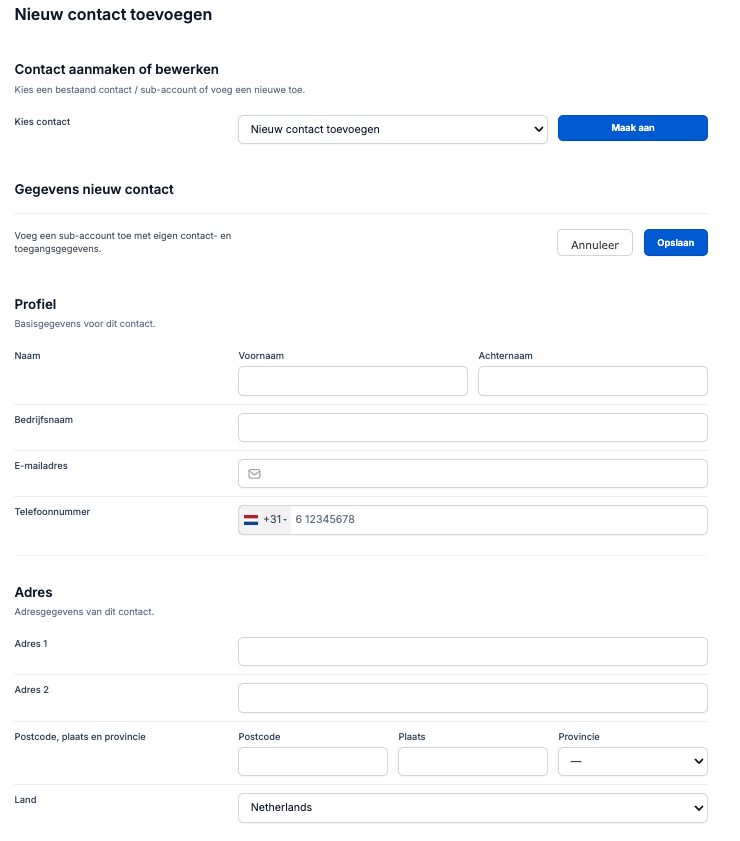Open the +31 country code selector
Viewport: 740px width, 841px height.
click(x=265, y=520)
